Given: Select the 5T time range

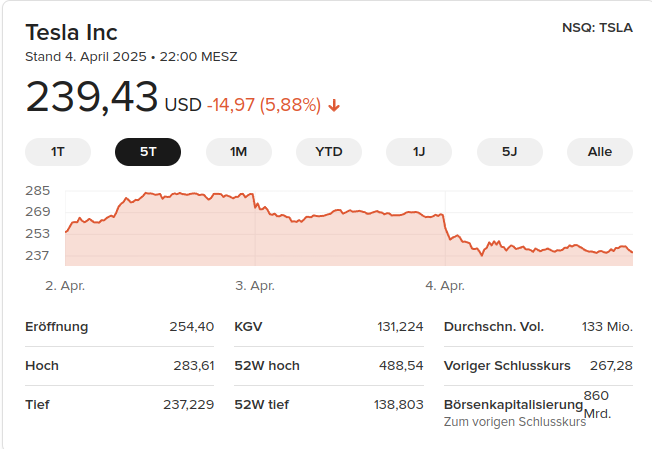Looking at the screenshot, I should tap(148, 152).
